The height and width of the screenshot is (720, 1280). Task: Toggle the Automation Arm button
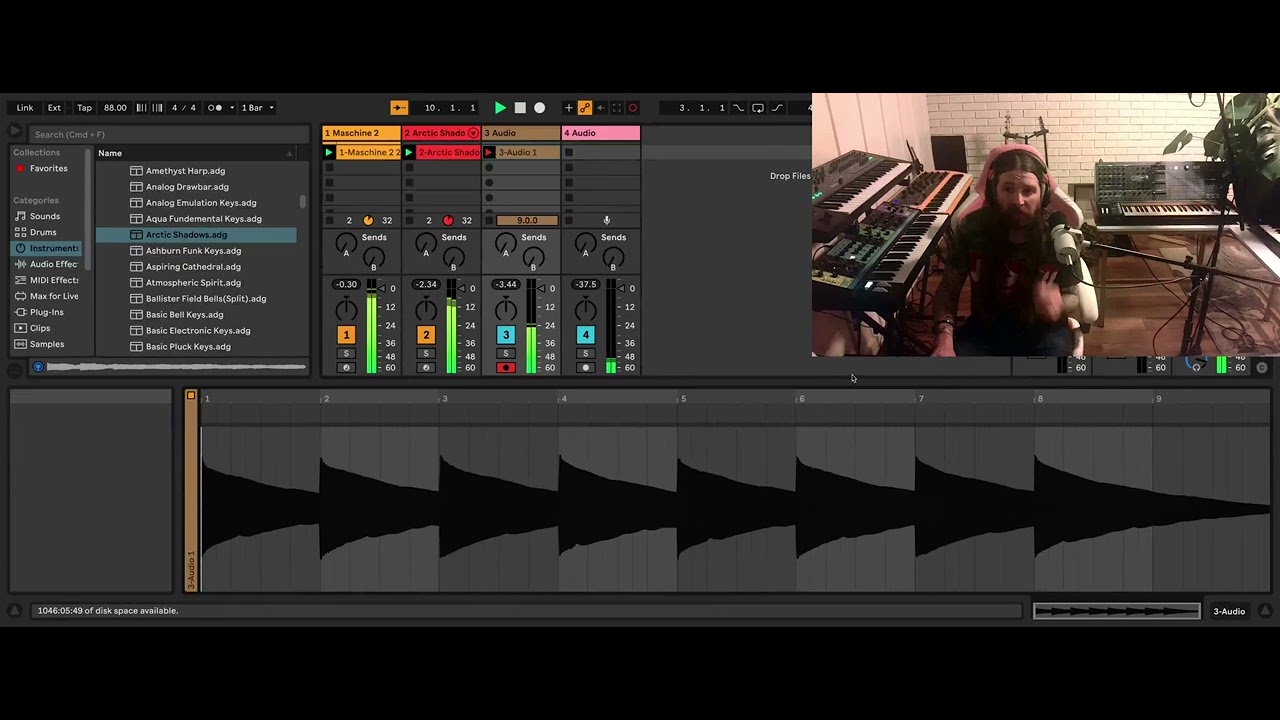point(585,108)
